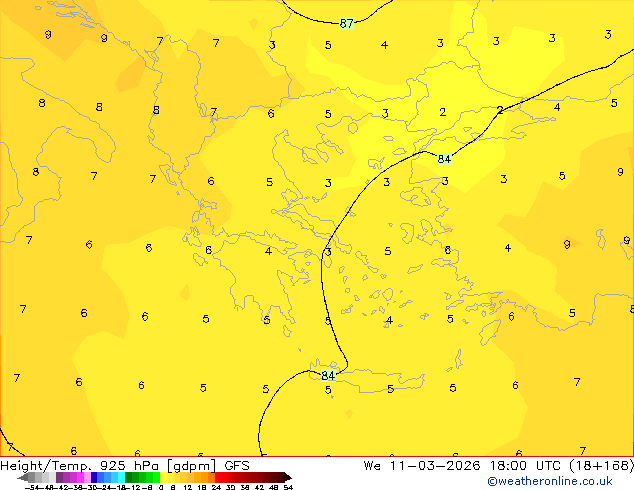Click the left arrow end of color scale
Screen dimensions: 634x490
[23, 477]
